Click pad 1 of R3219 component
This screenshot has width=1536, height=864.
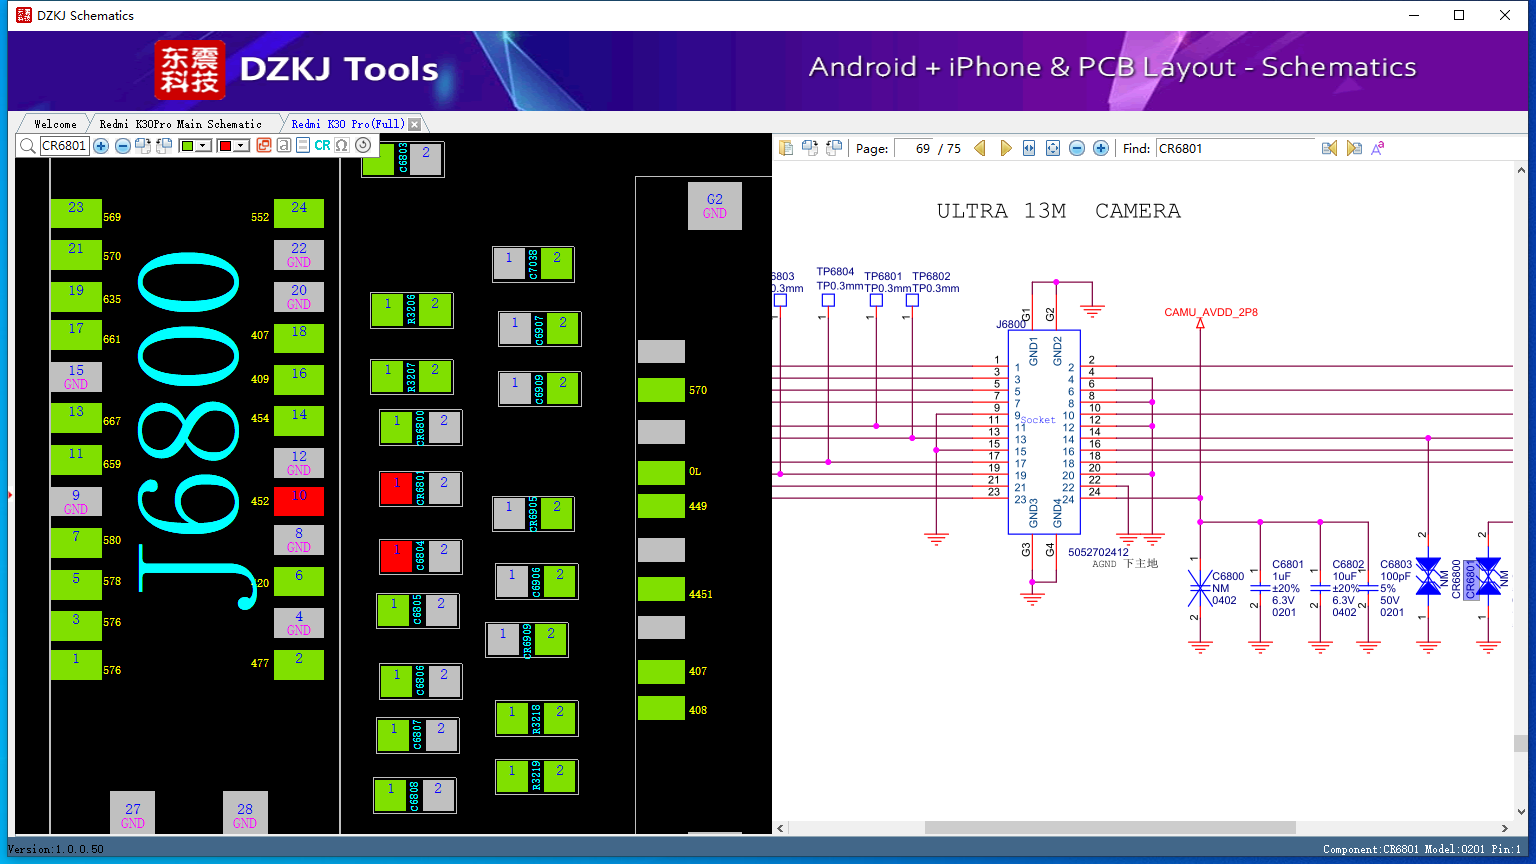tap(512, 777)
